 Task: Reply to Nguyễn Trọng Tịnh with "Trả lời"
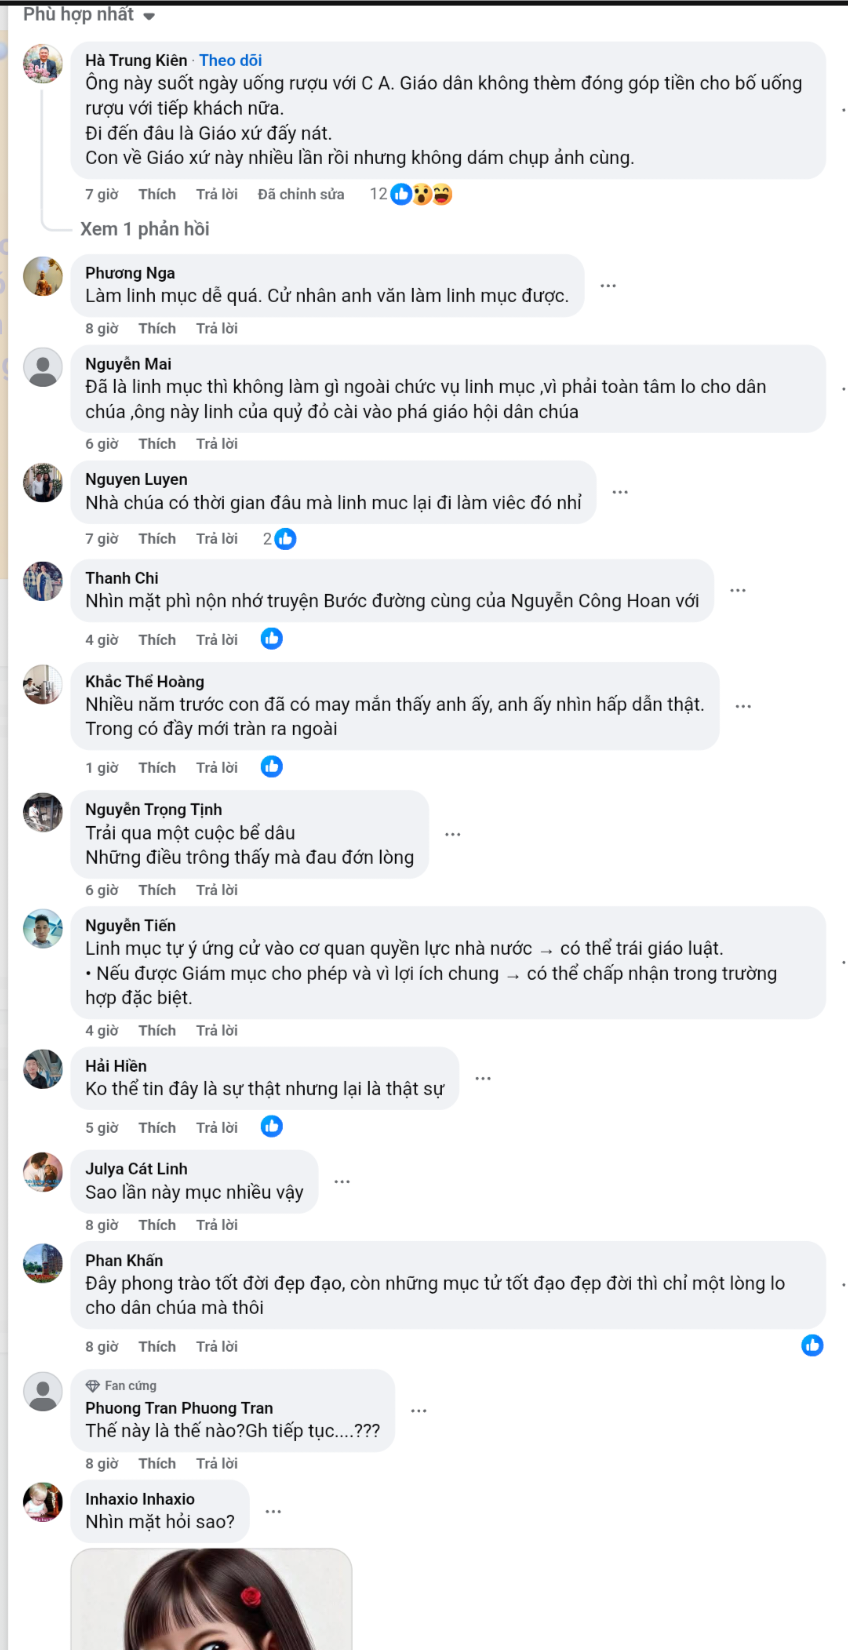(217, 890)
